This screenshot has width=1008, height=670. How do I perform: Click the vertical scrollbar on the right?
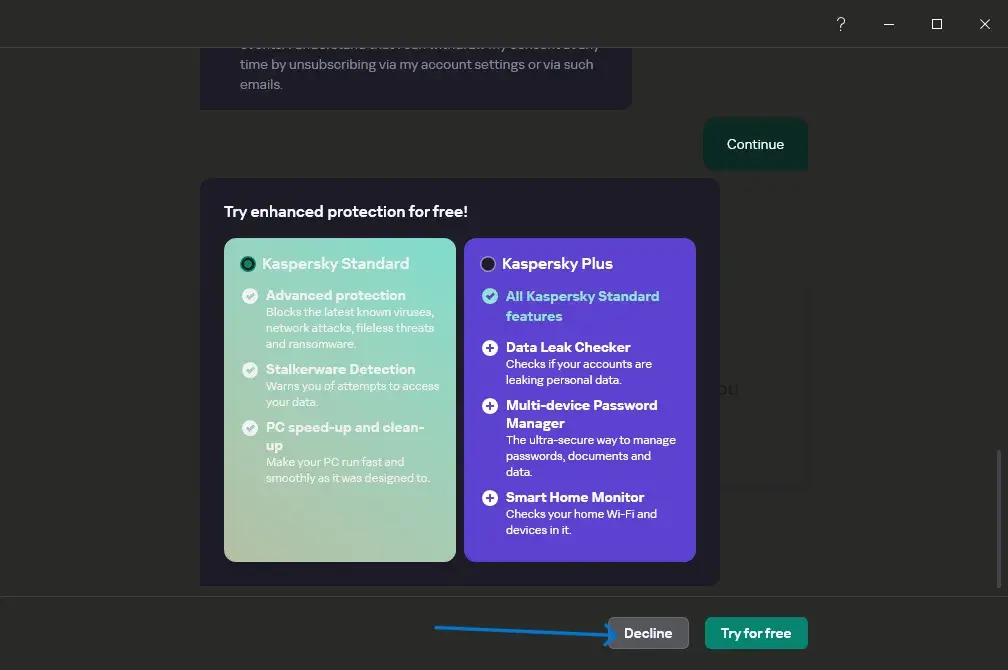[998, 518]
